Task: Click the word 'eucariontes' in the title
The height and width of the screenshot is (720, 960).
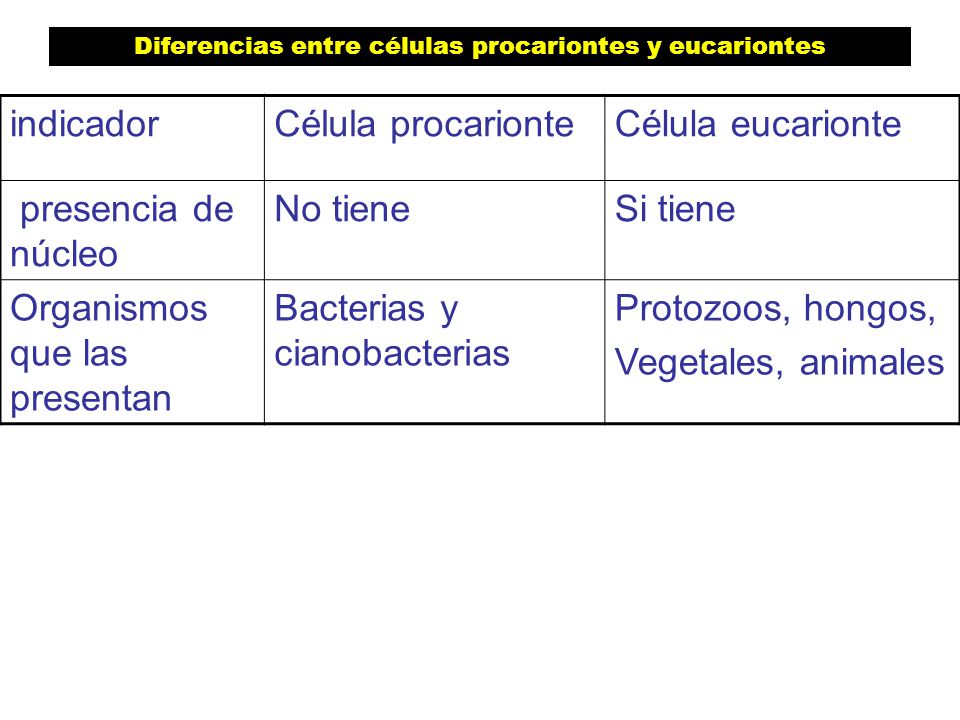Action: click(x=747, y=46)
